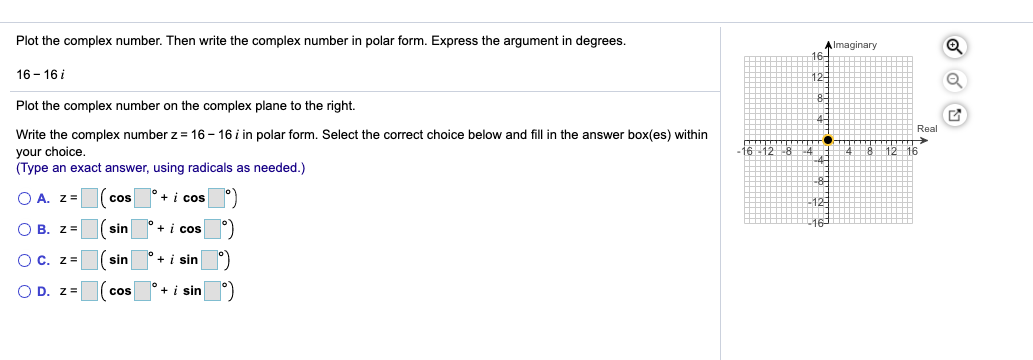Click first cos angle box in choice A
The image size is (1033, 360).
pyautogui.click(x=143, y=198)
